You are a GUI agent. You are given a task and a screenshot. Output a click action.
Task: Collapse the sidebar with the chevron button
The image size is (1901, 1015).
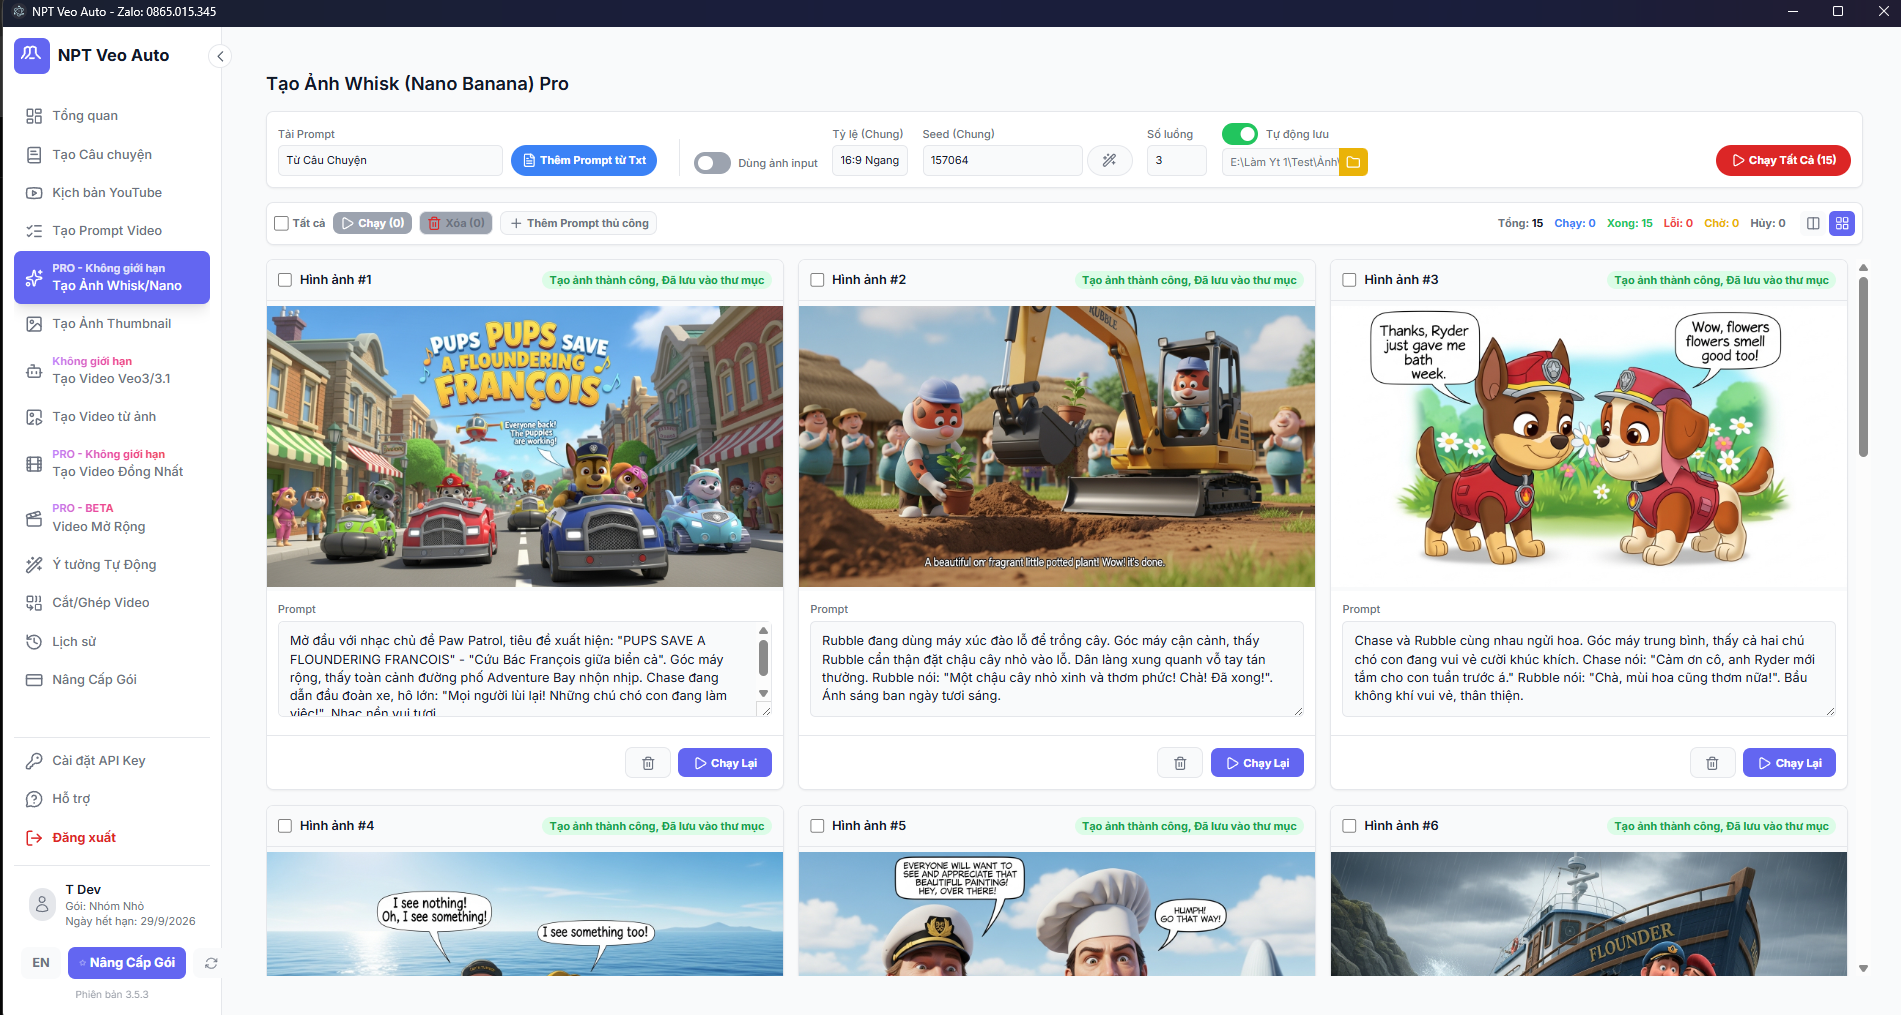coord(220,56)
